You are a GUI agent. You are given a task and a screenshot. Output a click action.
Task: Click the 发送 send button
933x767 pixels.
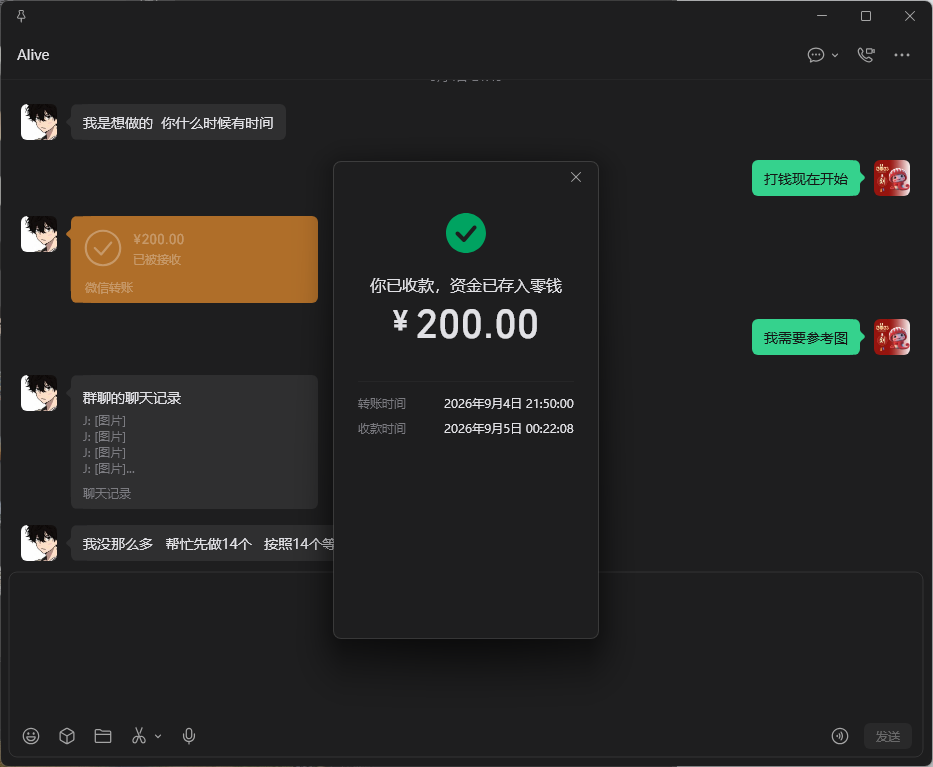pos(888,736)
